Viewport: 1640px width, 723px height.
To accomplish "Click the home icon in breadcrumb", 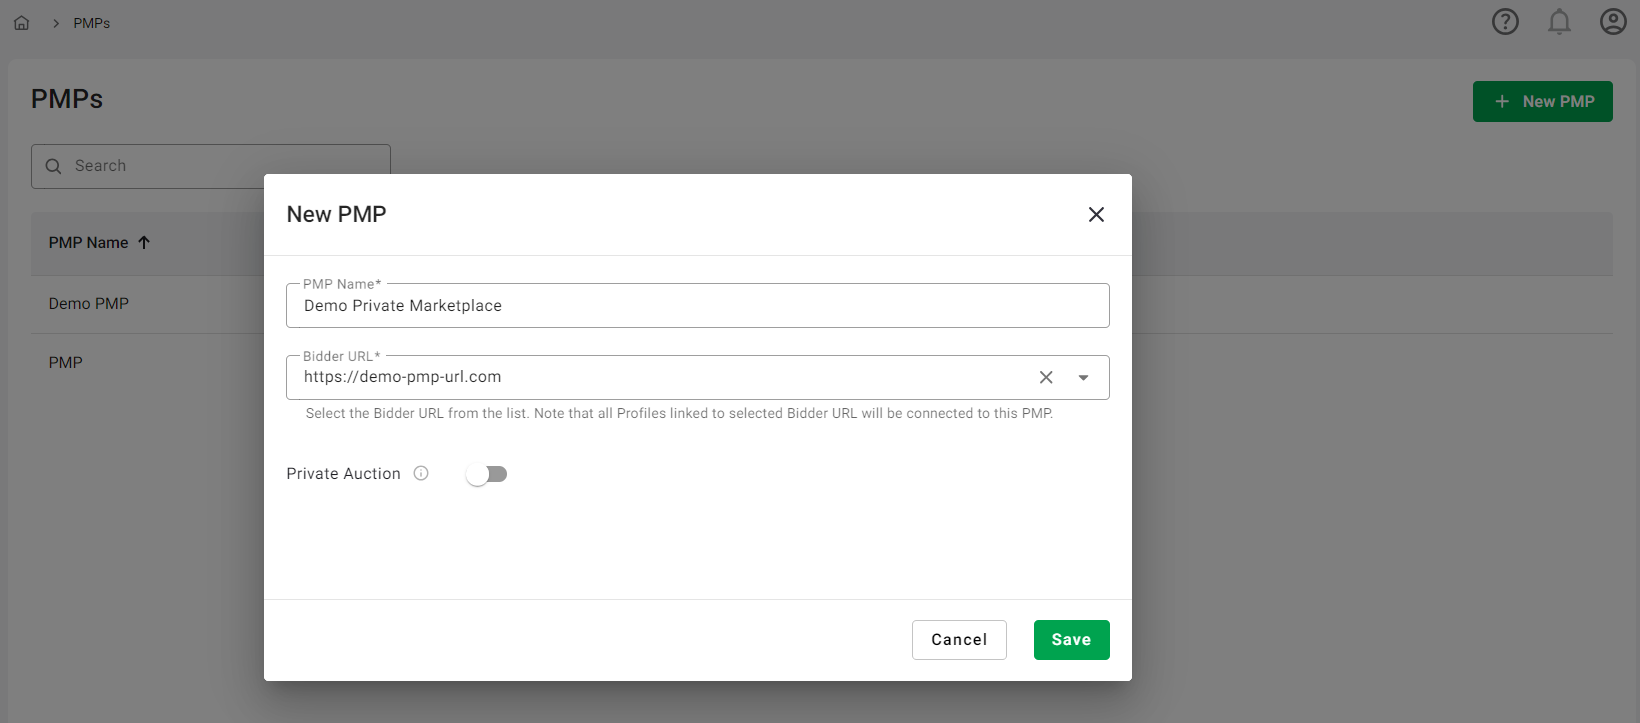I will click(x=21, y=23).
